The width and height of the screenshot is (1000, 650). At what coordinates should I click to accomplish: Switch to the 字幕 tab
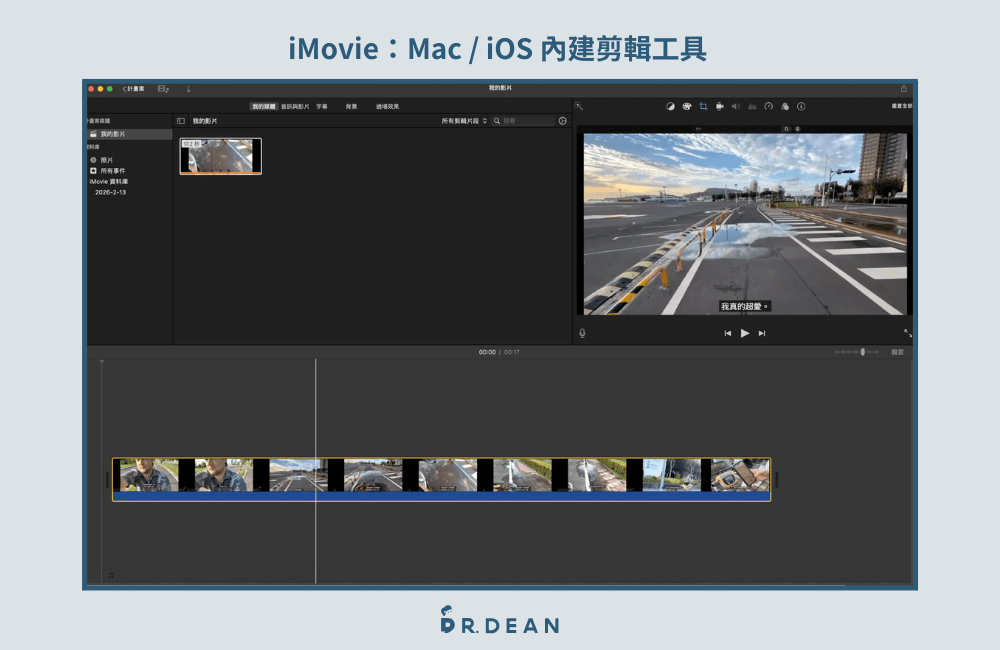(x=321, y=107)
